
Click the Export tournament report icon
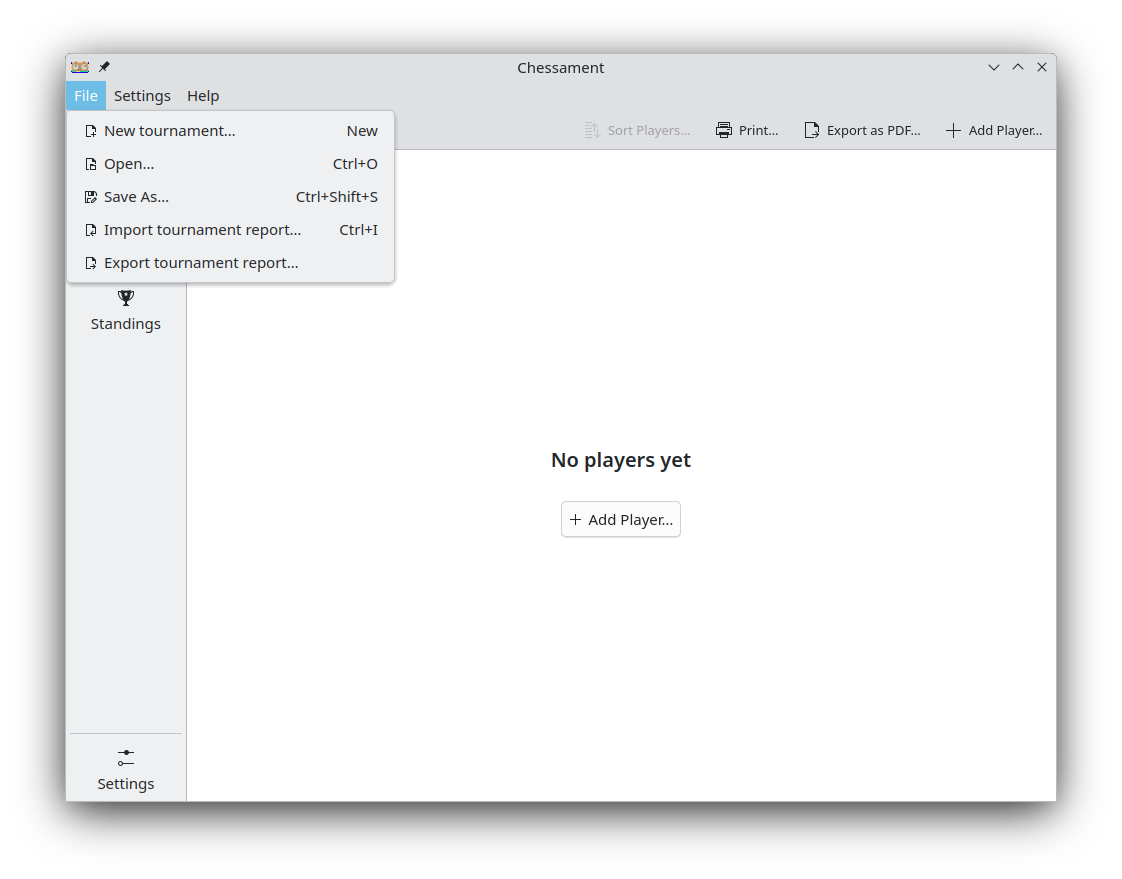click(x=91, y=263)
